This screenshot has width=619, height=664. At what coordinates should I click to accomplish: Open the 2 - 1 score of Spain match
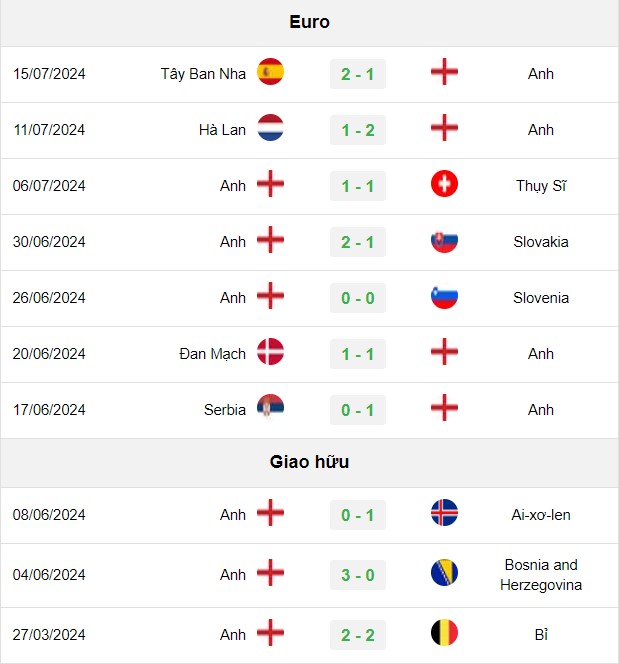(358, 74)
